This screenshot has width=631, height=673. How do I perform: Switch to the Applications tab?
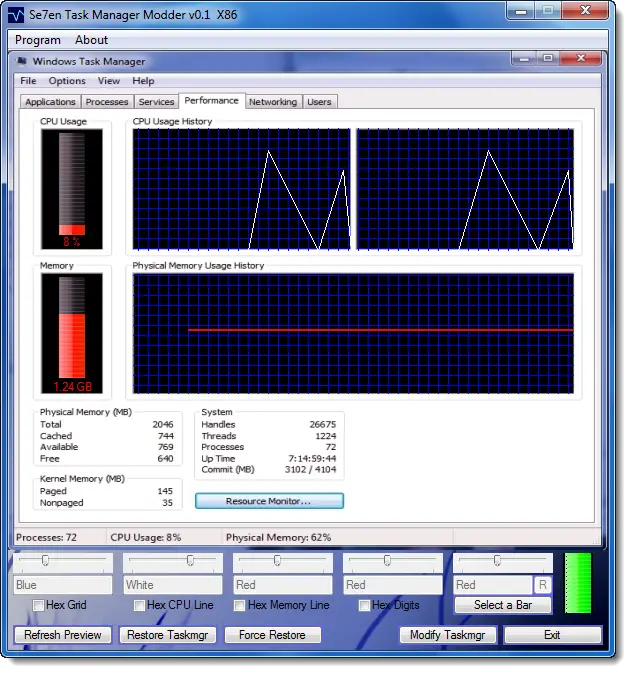50,102
